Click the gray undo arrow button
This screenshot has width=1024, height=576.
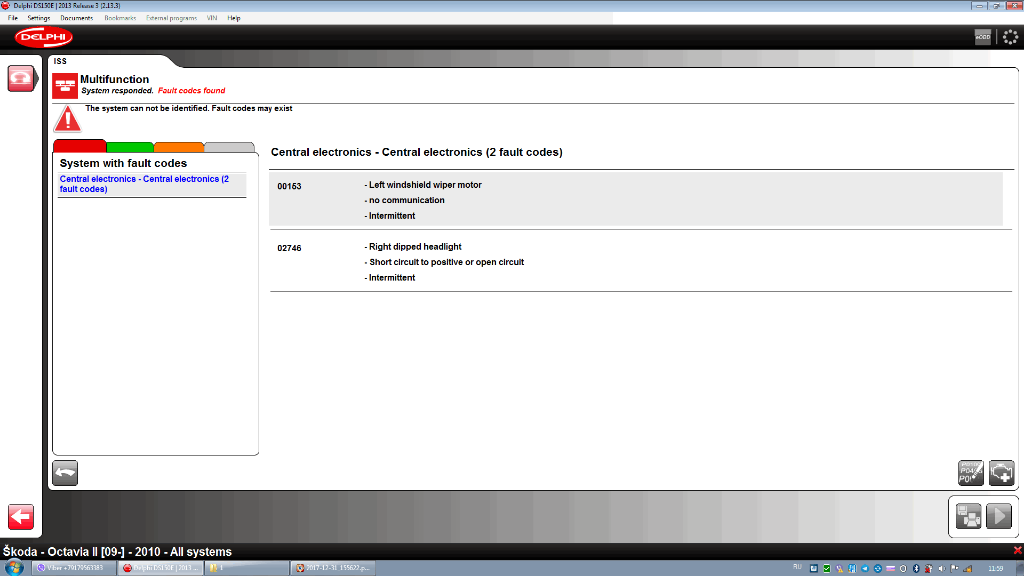pos(65,473)
